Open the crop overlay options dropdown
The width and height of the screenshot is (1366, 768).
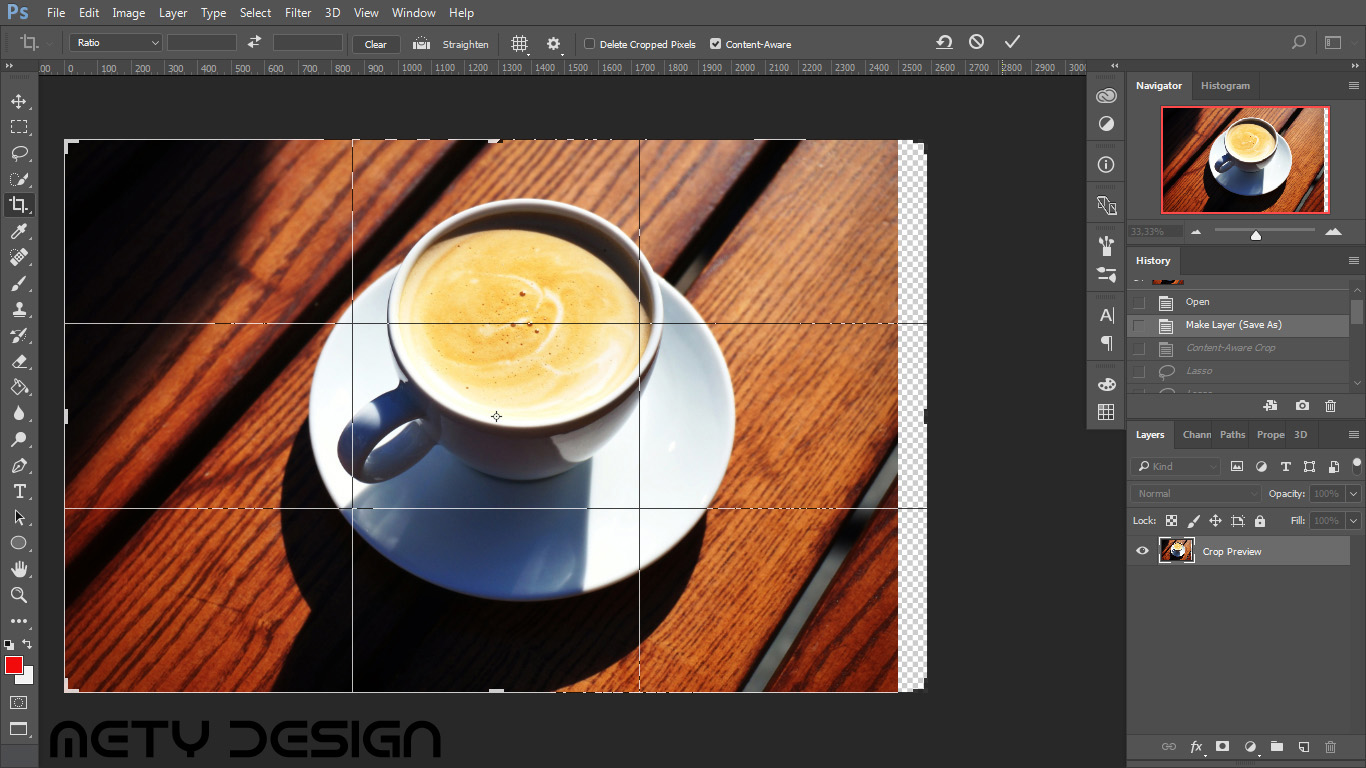click(x=520, y=44)
